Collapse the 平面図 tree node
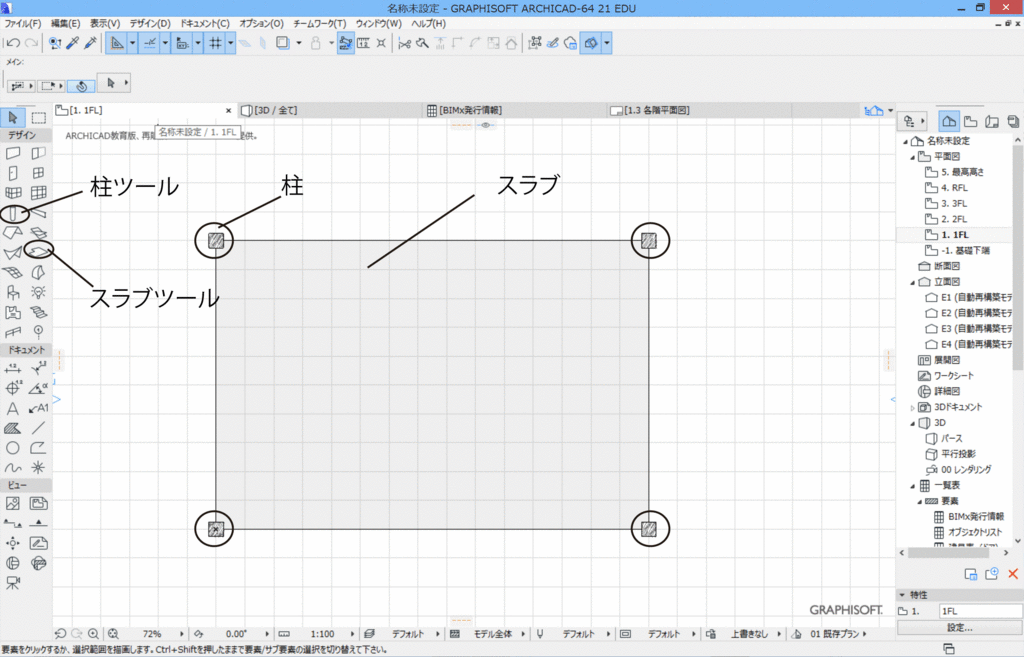 pyautogui.click(x=912, y=157)
